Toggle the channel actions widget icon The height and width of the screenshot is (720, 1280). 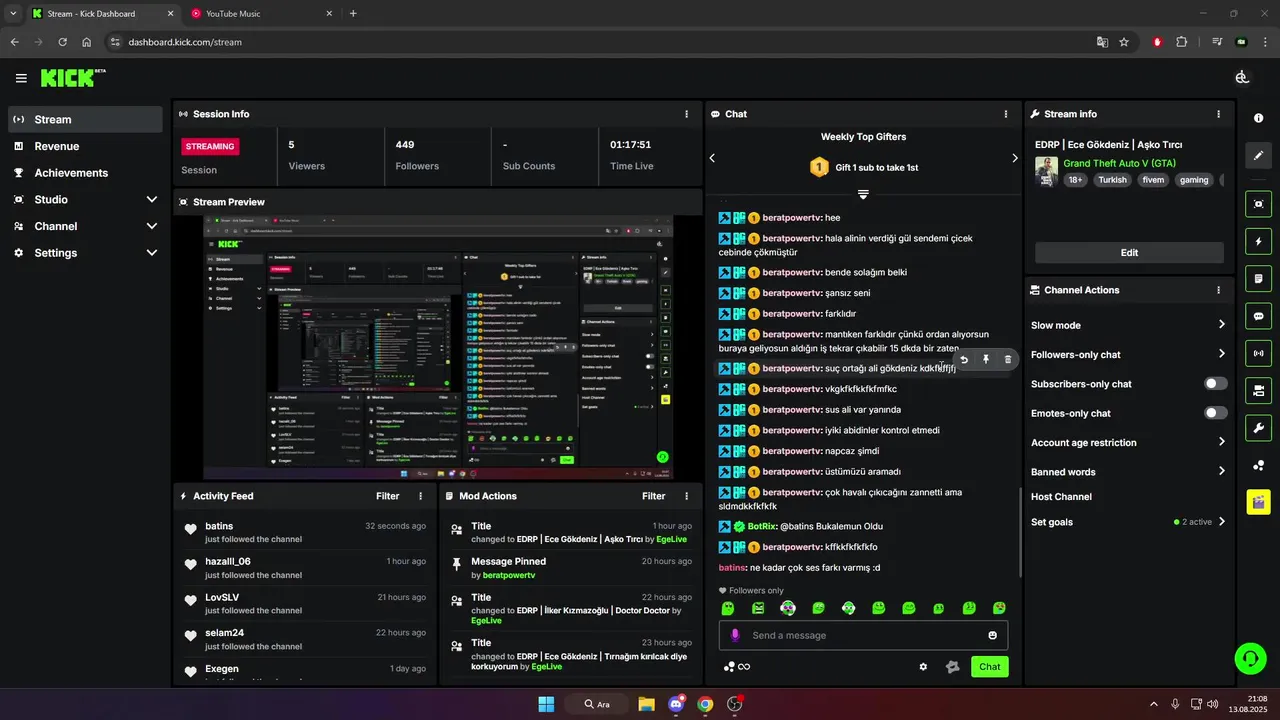click(x=1258, y=390)
